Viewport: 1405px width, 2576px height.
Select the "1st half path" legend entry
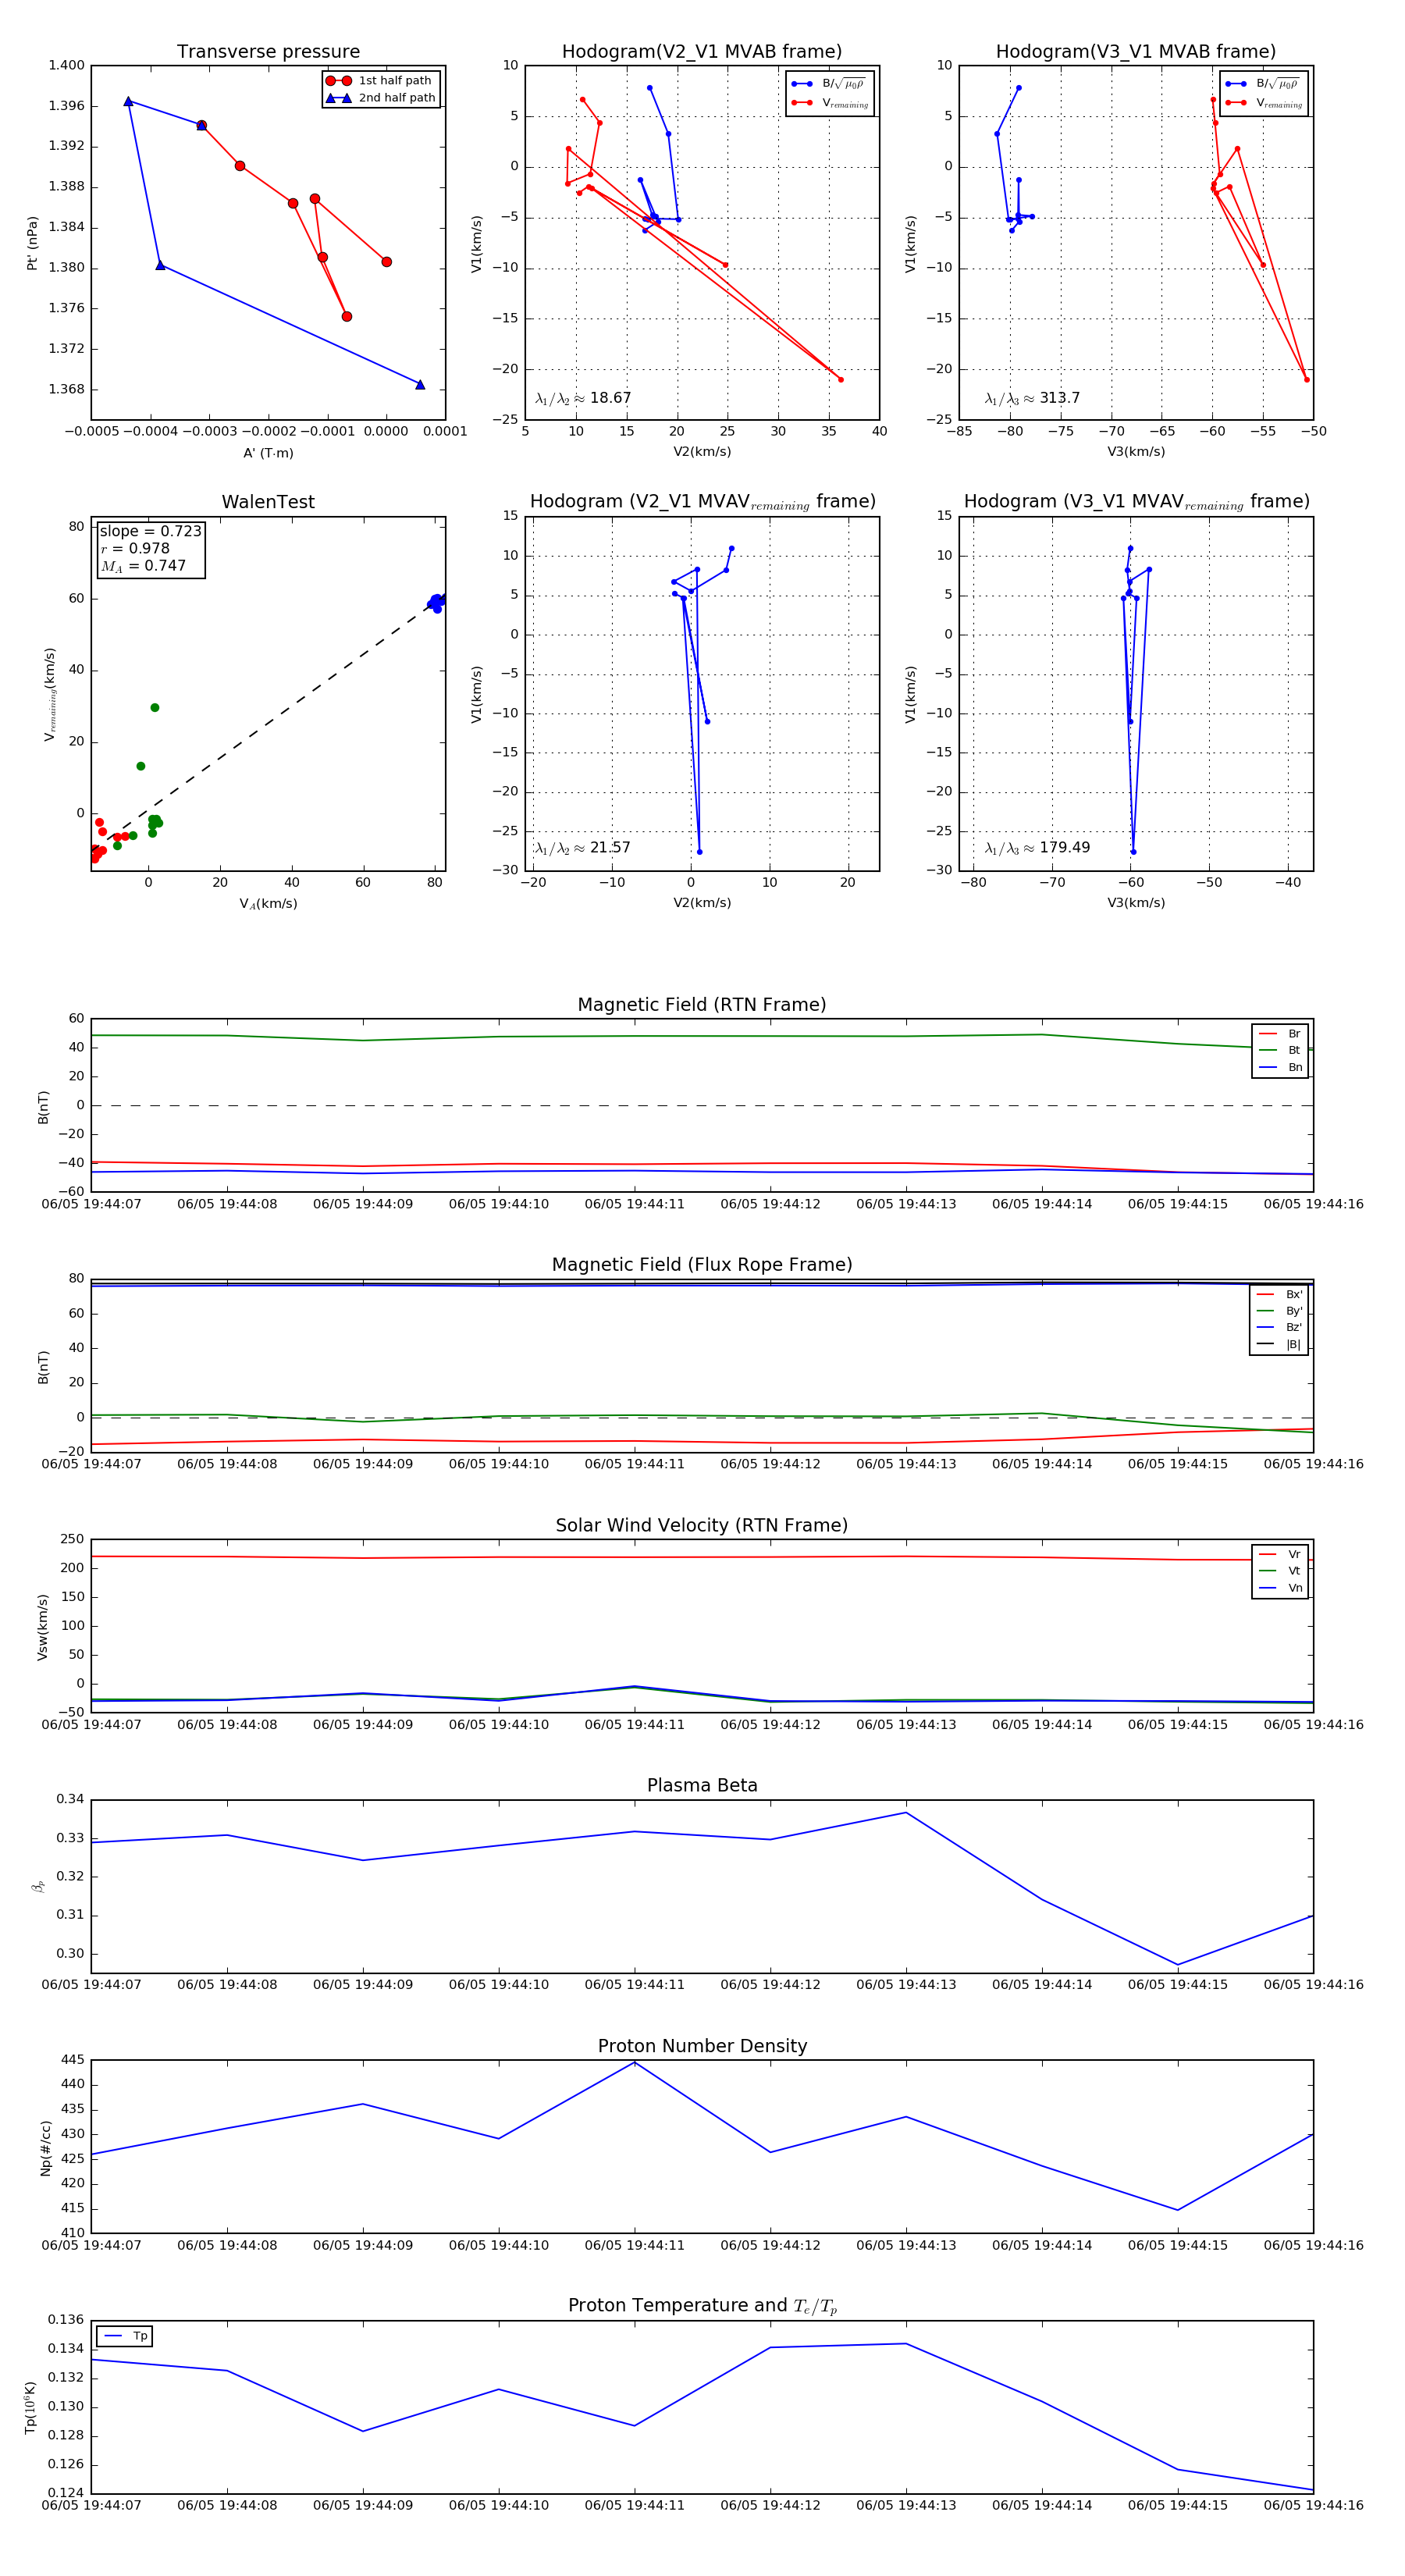[381, 81]
